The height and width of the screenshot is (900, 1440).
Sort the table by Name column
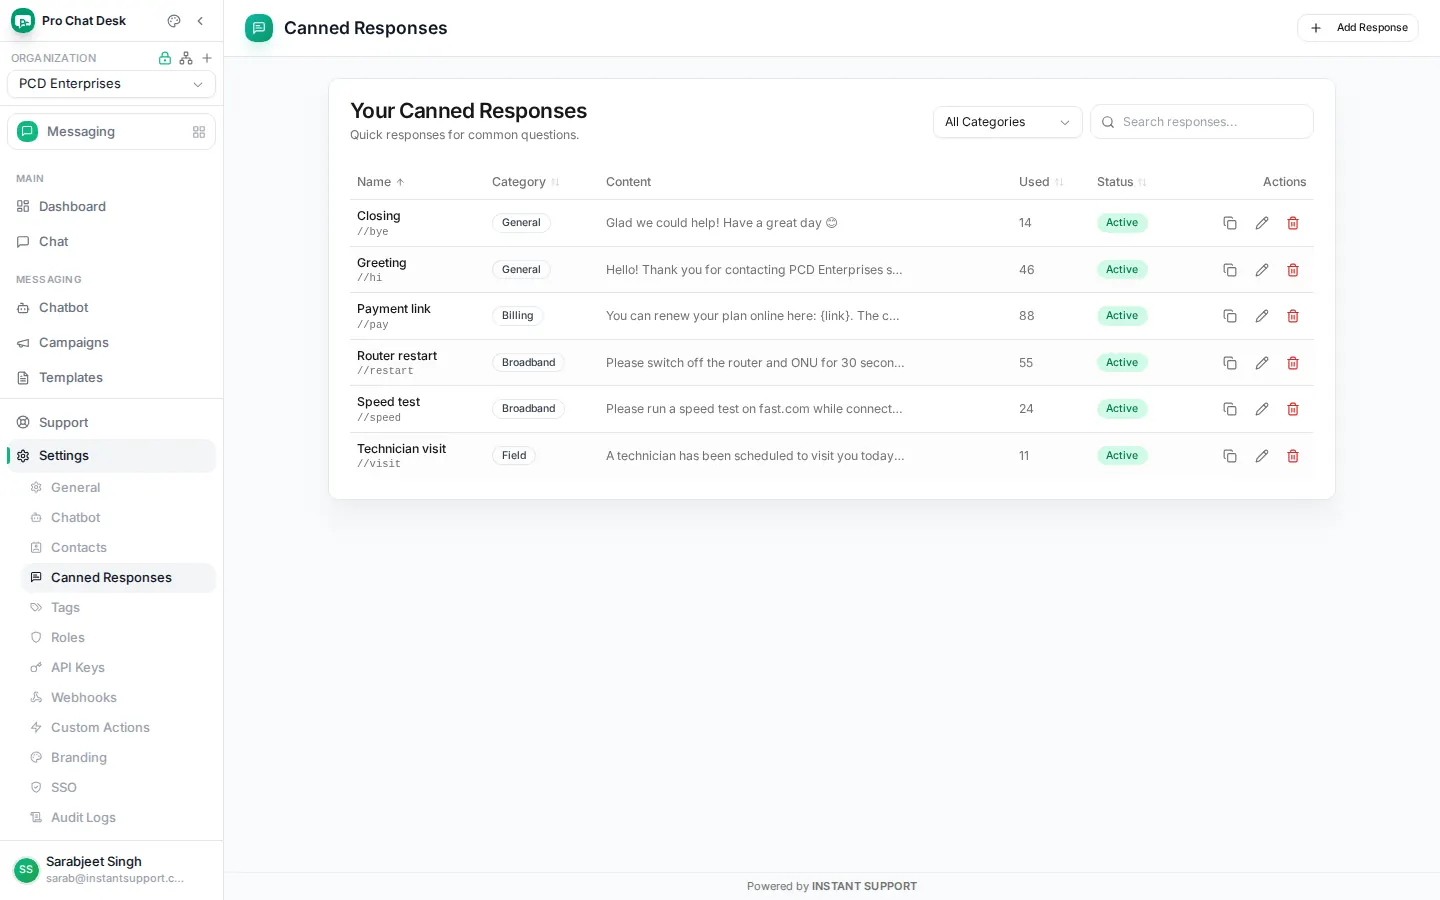click(x=381, y=182)
